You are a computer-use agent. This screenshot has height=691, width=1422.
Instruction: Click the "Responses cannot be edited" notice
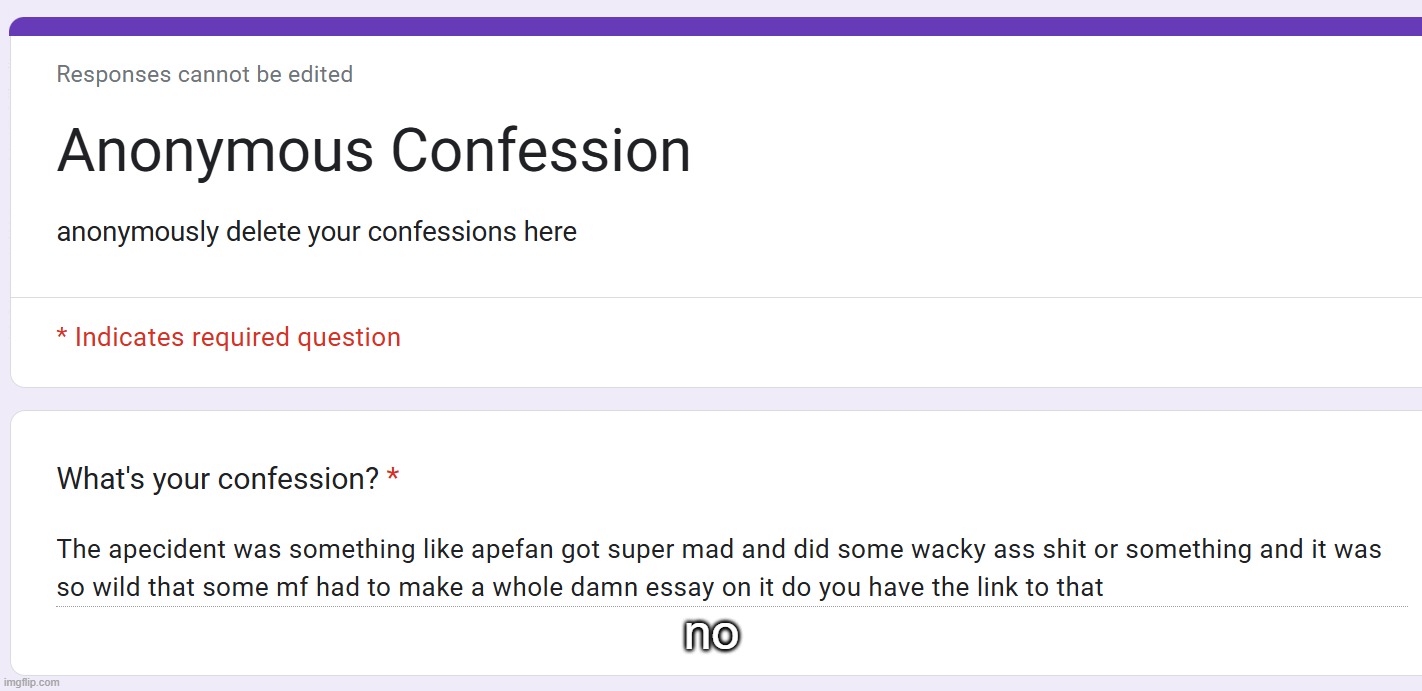[204, 74]
